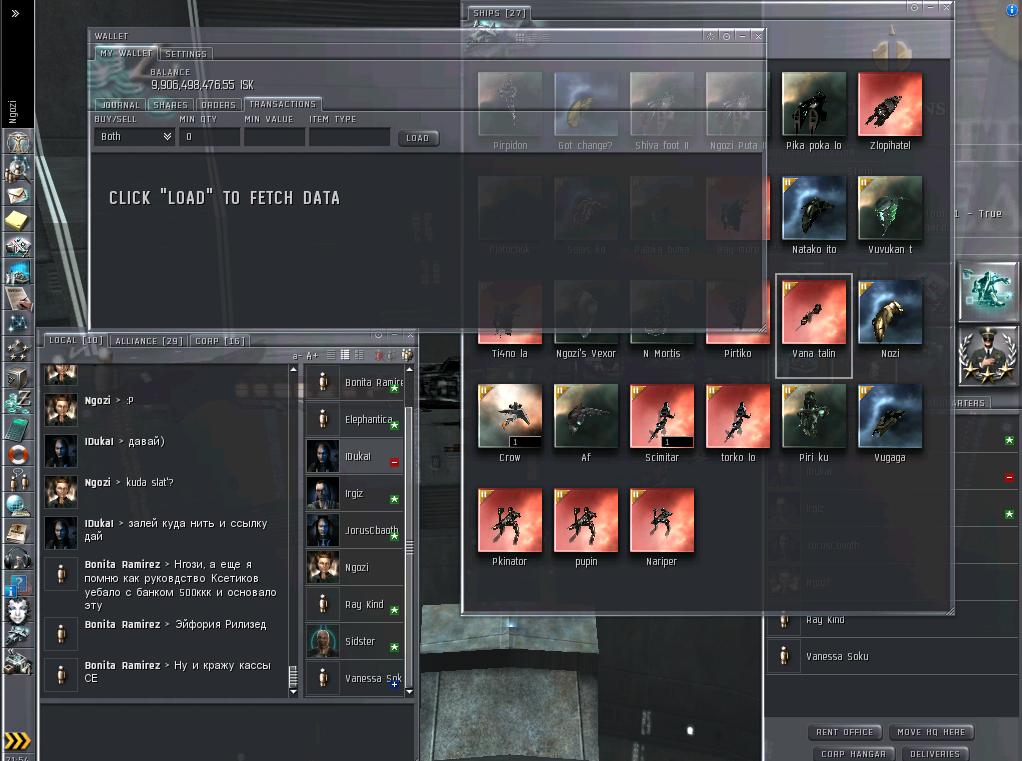Click the member list scroll-down arrow
The width and height of the screenshot is (1022, 761).
[x=409, y=692]
